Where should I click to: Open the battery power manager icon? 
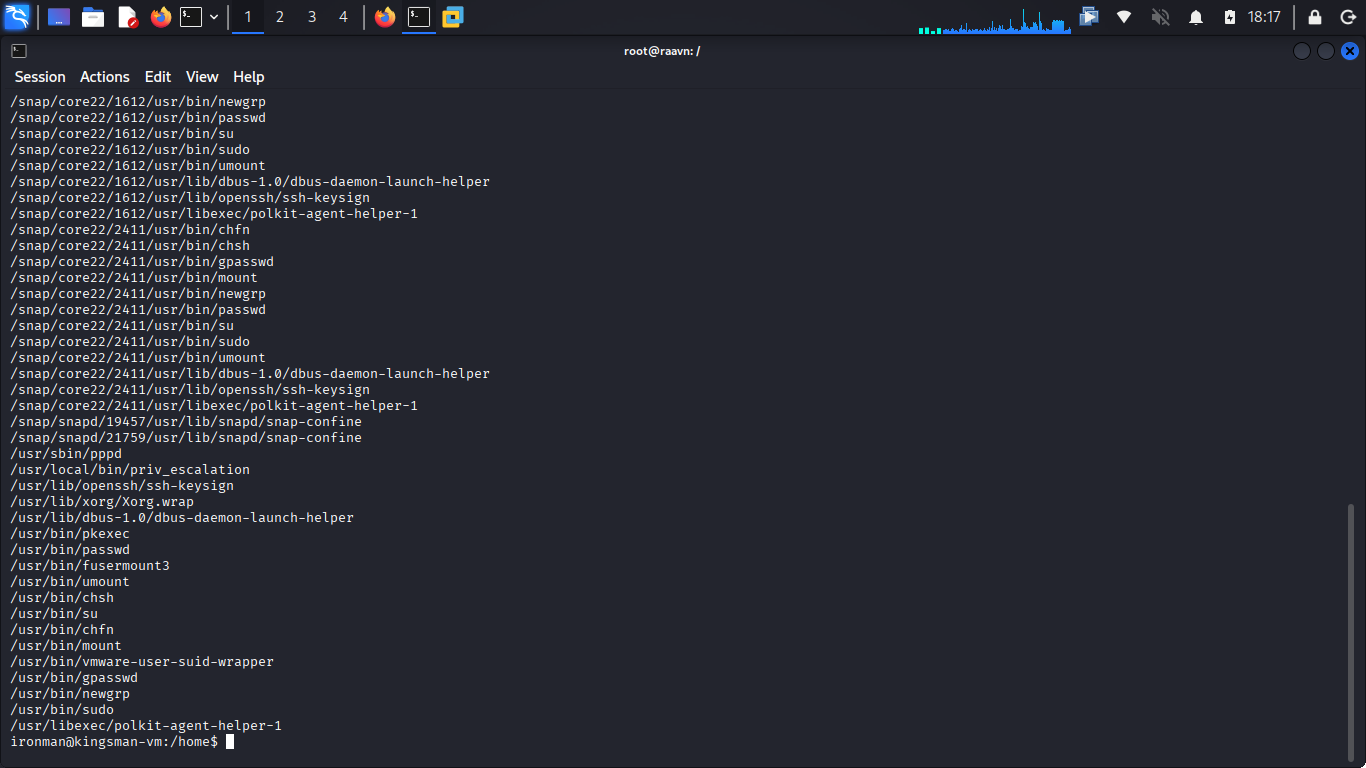click(x=1230, y=17)
